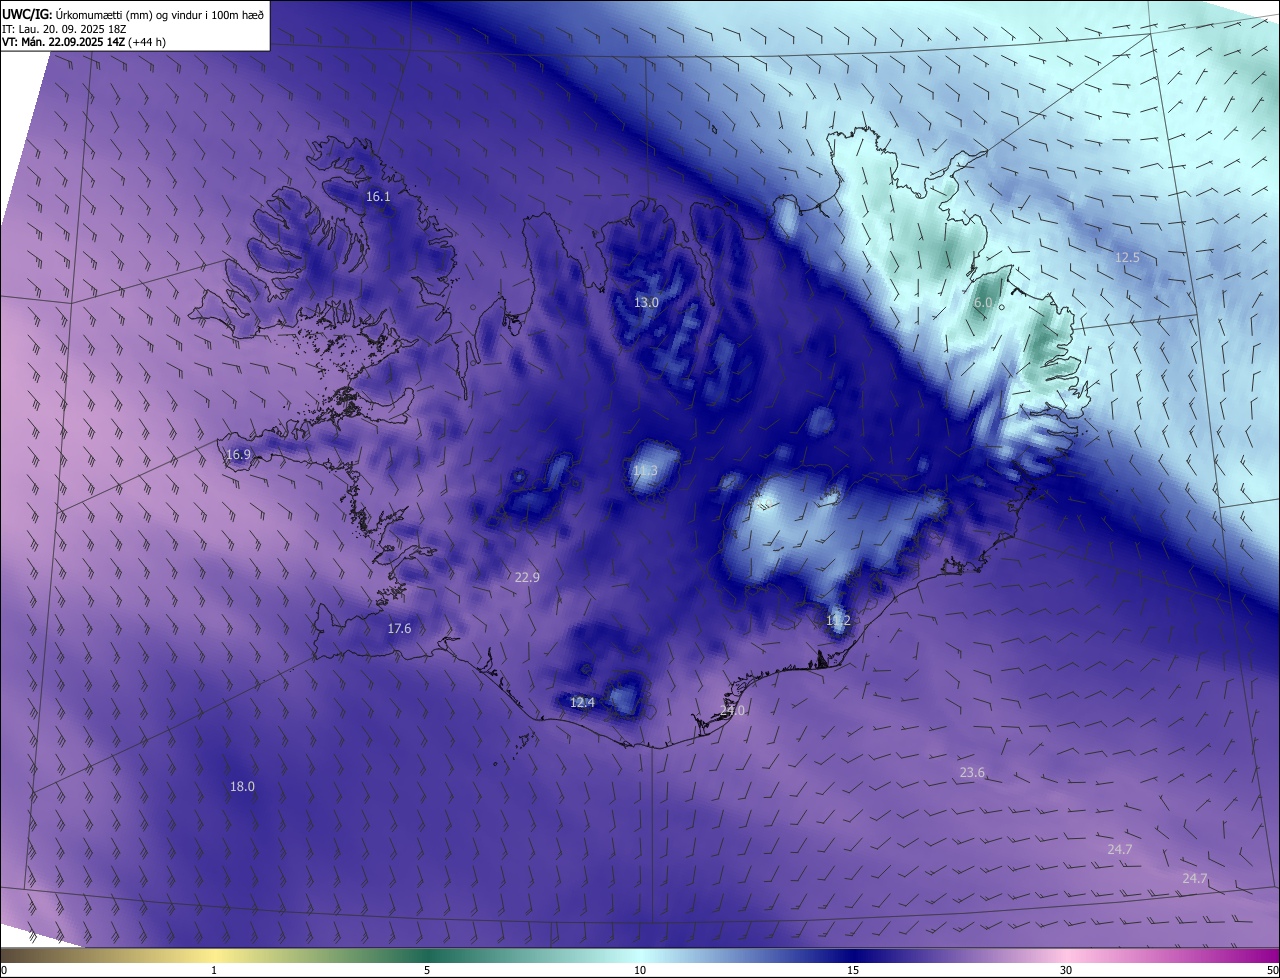The width and height of the screenshot is (1280, 978).
Task: Click the valid time 'VT: Mán. 22.09.2025 14Z (+44 h)'
Action: 84,42
